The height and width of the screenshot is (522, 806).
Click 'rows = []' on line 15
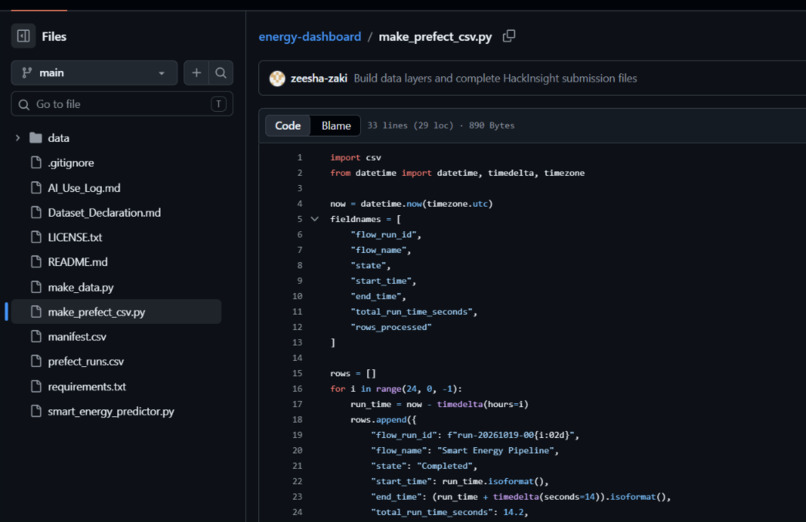353,374
